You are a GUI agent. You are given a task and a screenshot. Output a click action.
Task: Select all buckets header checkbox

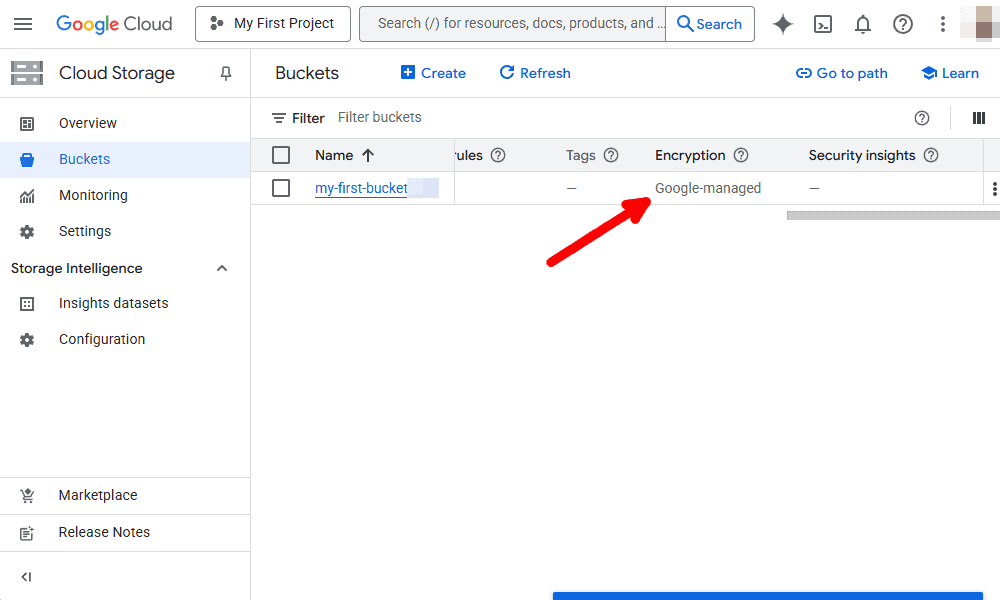tap(281, 155)
